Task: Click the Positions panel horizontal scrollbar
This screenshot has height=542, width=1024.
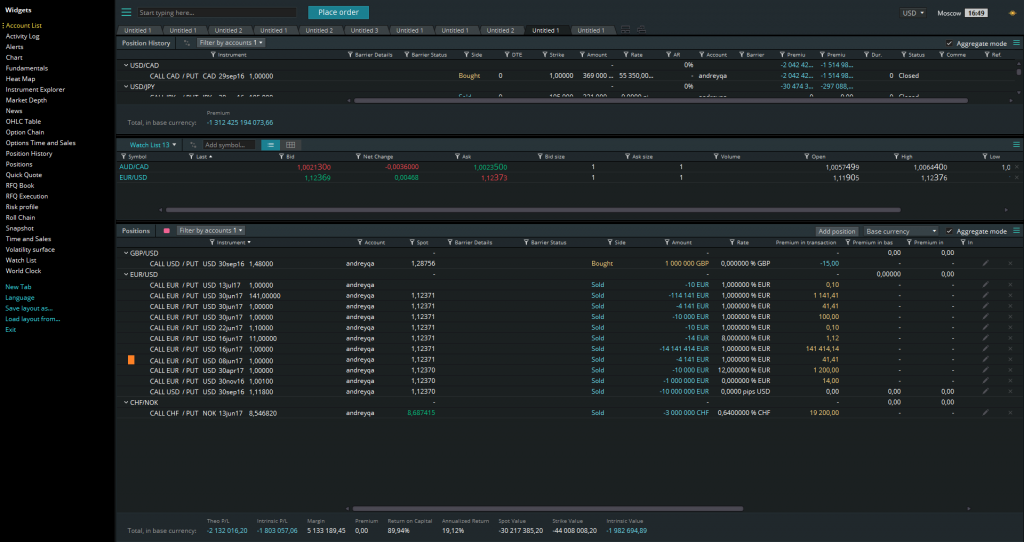Action: click(x=548, y=509)
